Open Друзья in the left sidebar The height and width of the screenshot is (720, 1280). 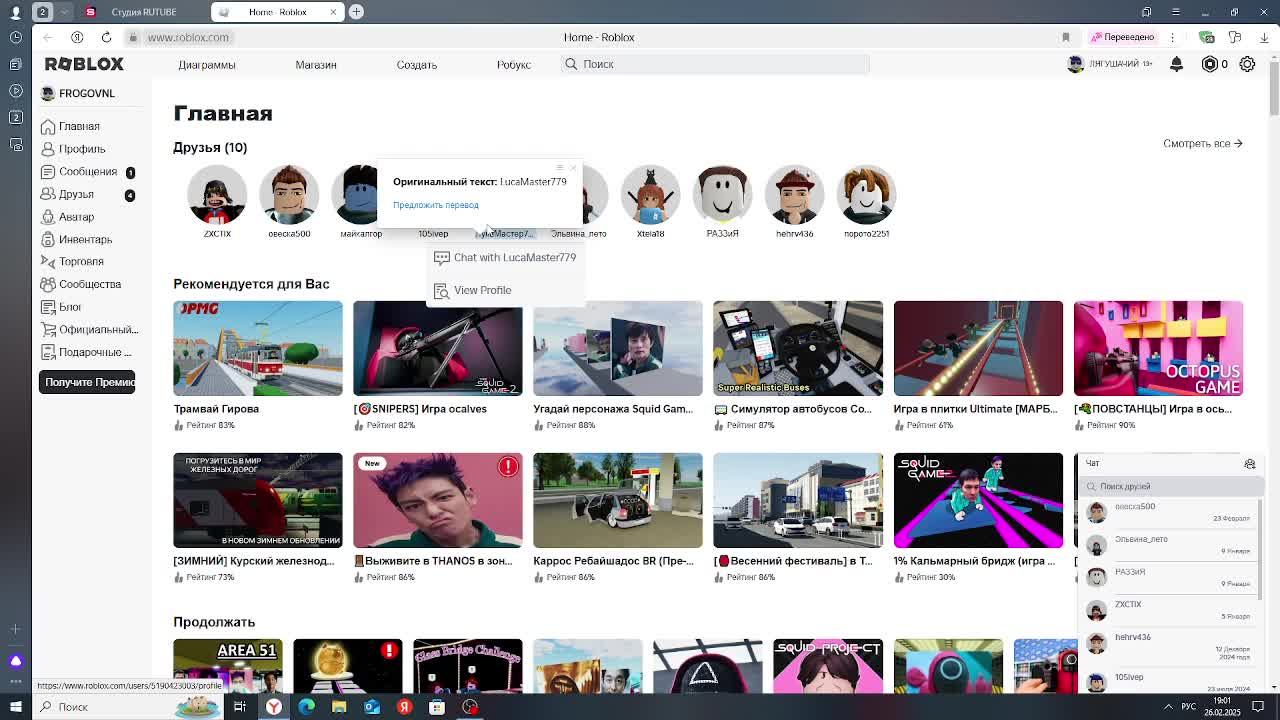pyautogui.click(x=68, y=194)
